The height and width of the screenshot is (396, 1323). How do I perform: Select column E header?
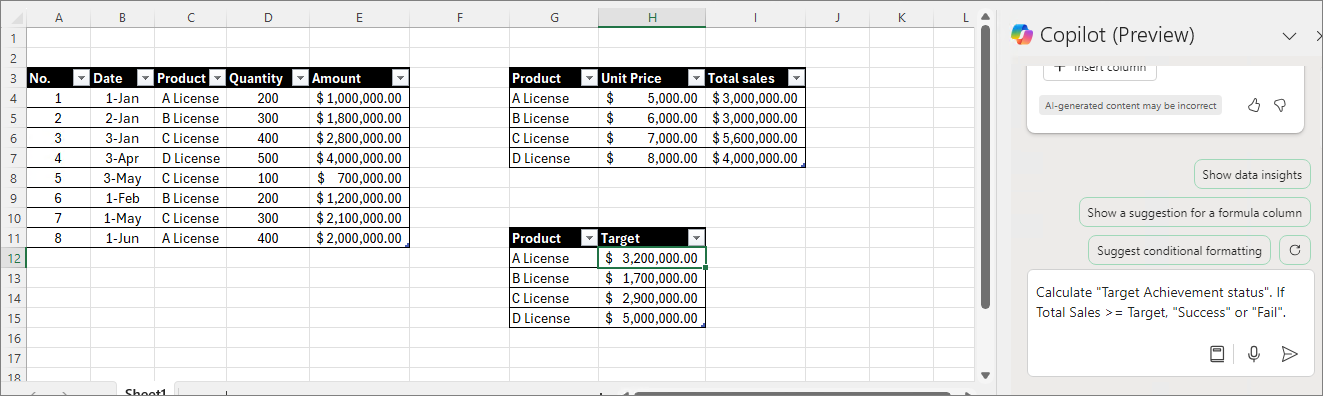click(359, 18)
